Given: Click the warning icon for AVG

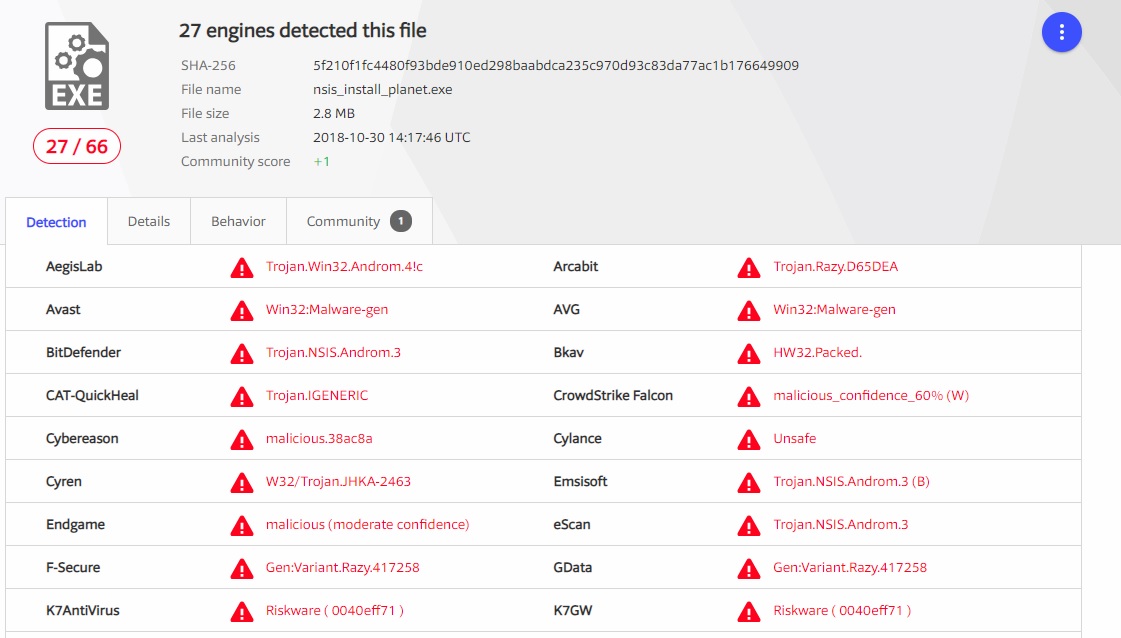Looking at the screenshot, I should [x=749, y=310].
